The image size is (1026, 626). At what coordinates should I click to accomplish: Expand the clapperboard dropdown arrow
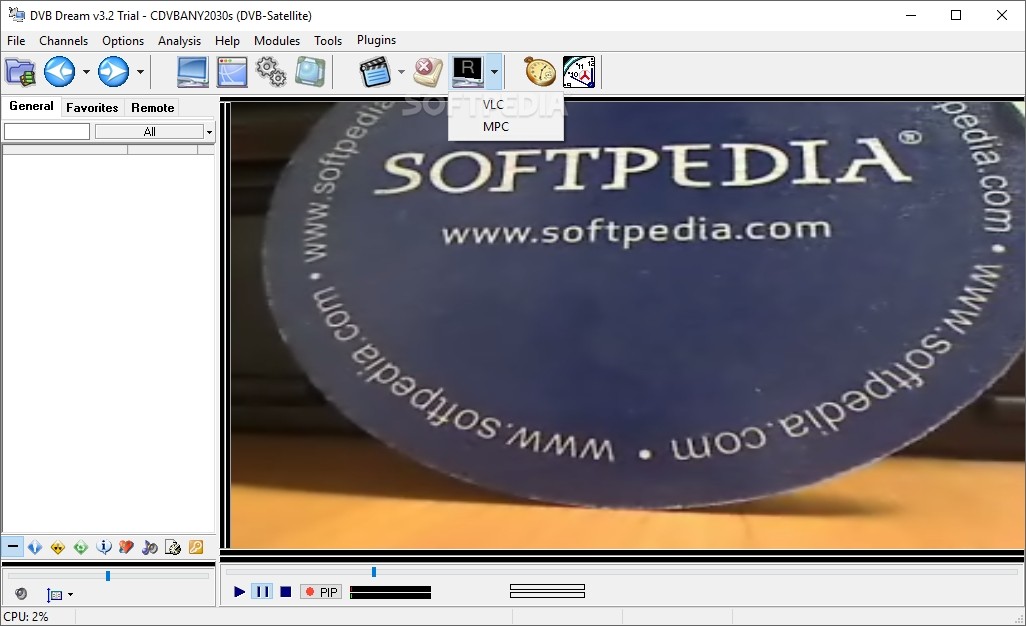(401, 72)
